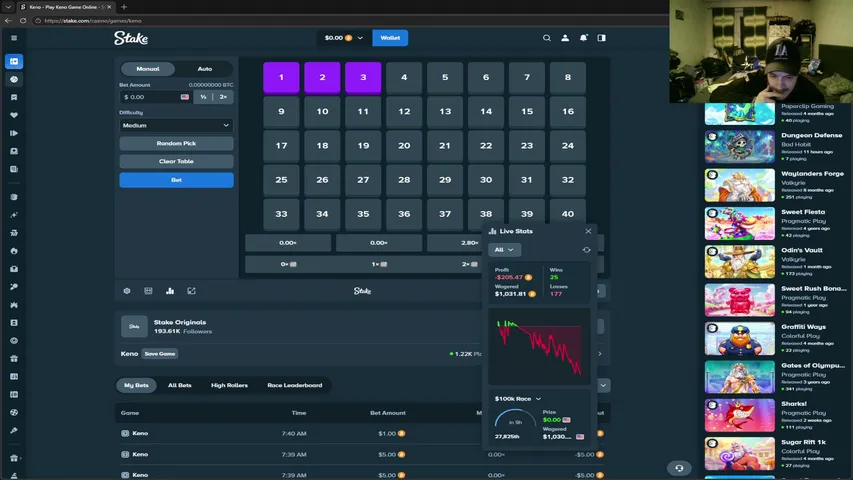The image size is (853, 480).
Task: Deselect Keno tile number 1
Action: tap(281, 77)
